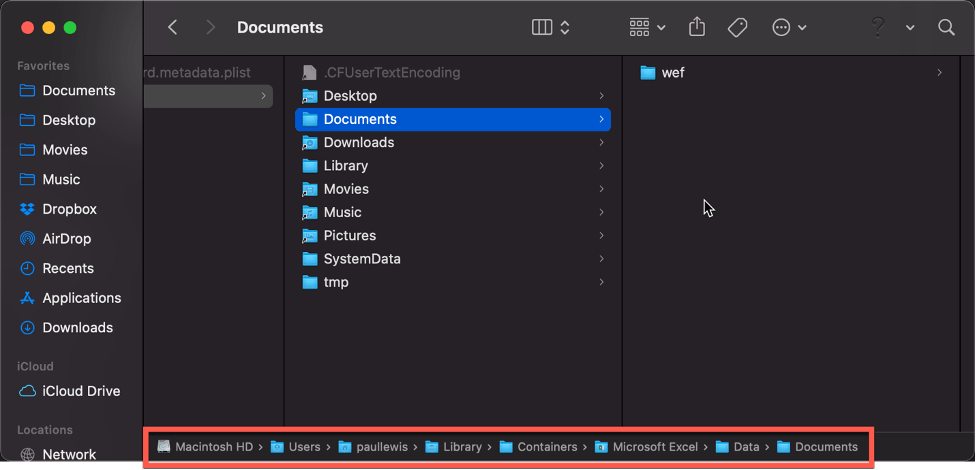Click Macintosh HD in path bar
The width and height of the screenshot is (977, 470).
[x=214, y=447]
